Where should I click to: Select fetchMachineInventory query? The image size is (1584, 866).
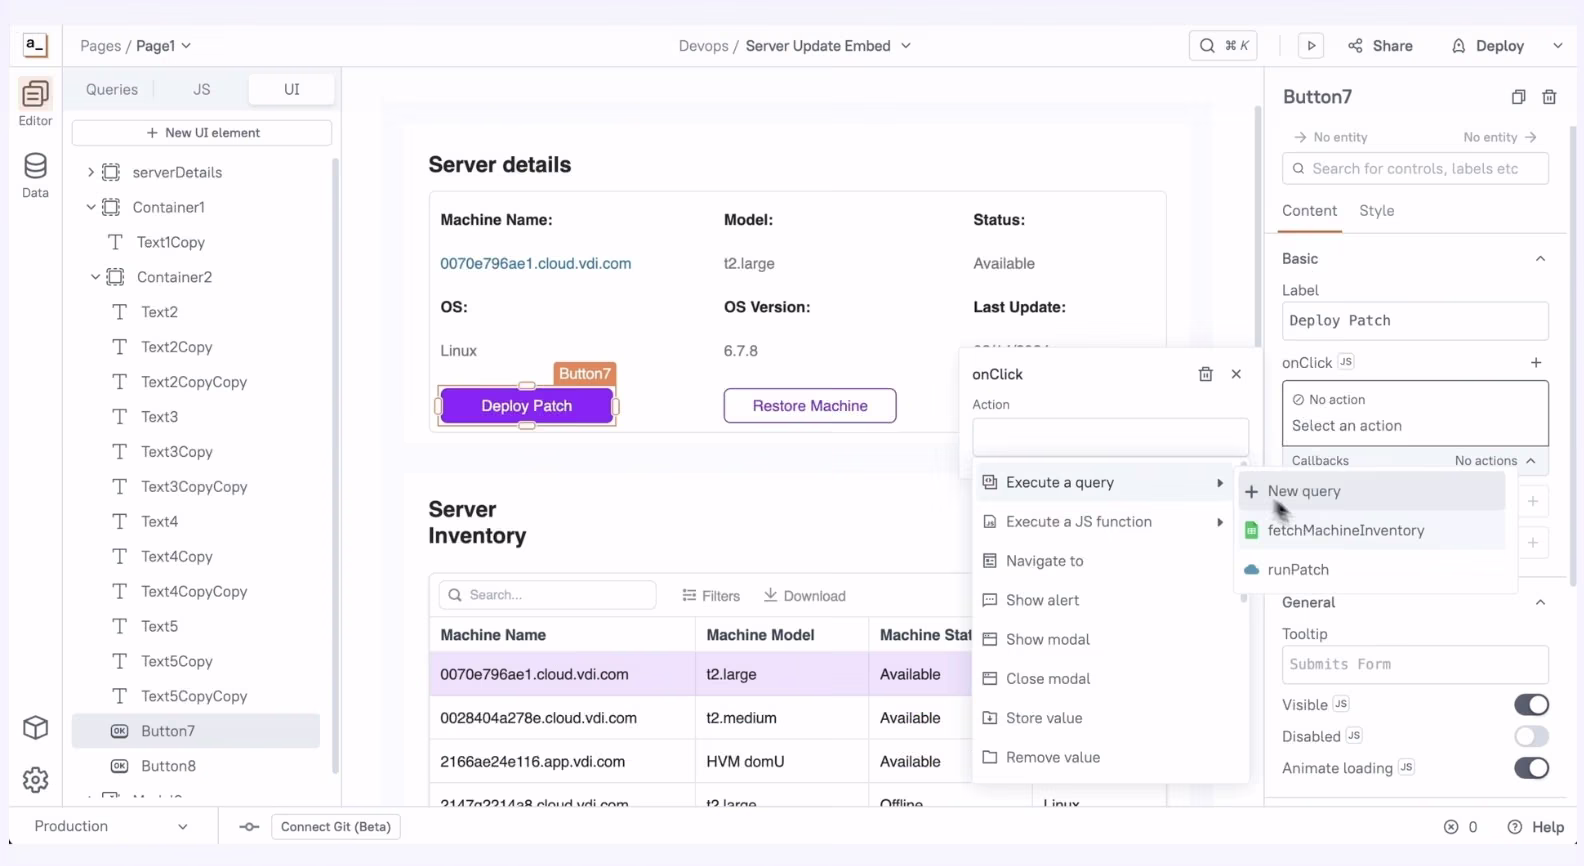click(1372, 530)
